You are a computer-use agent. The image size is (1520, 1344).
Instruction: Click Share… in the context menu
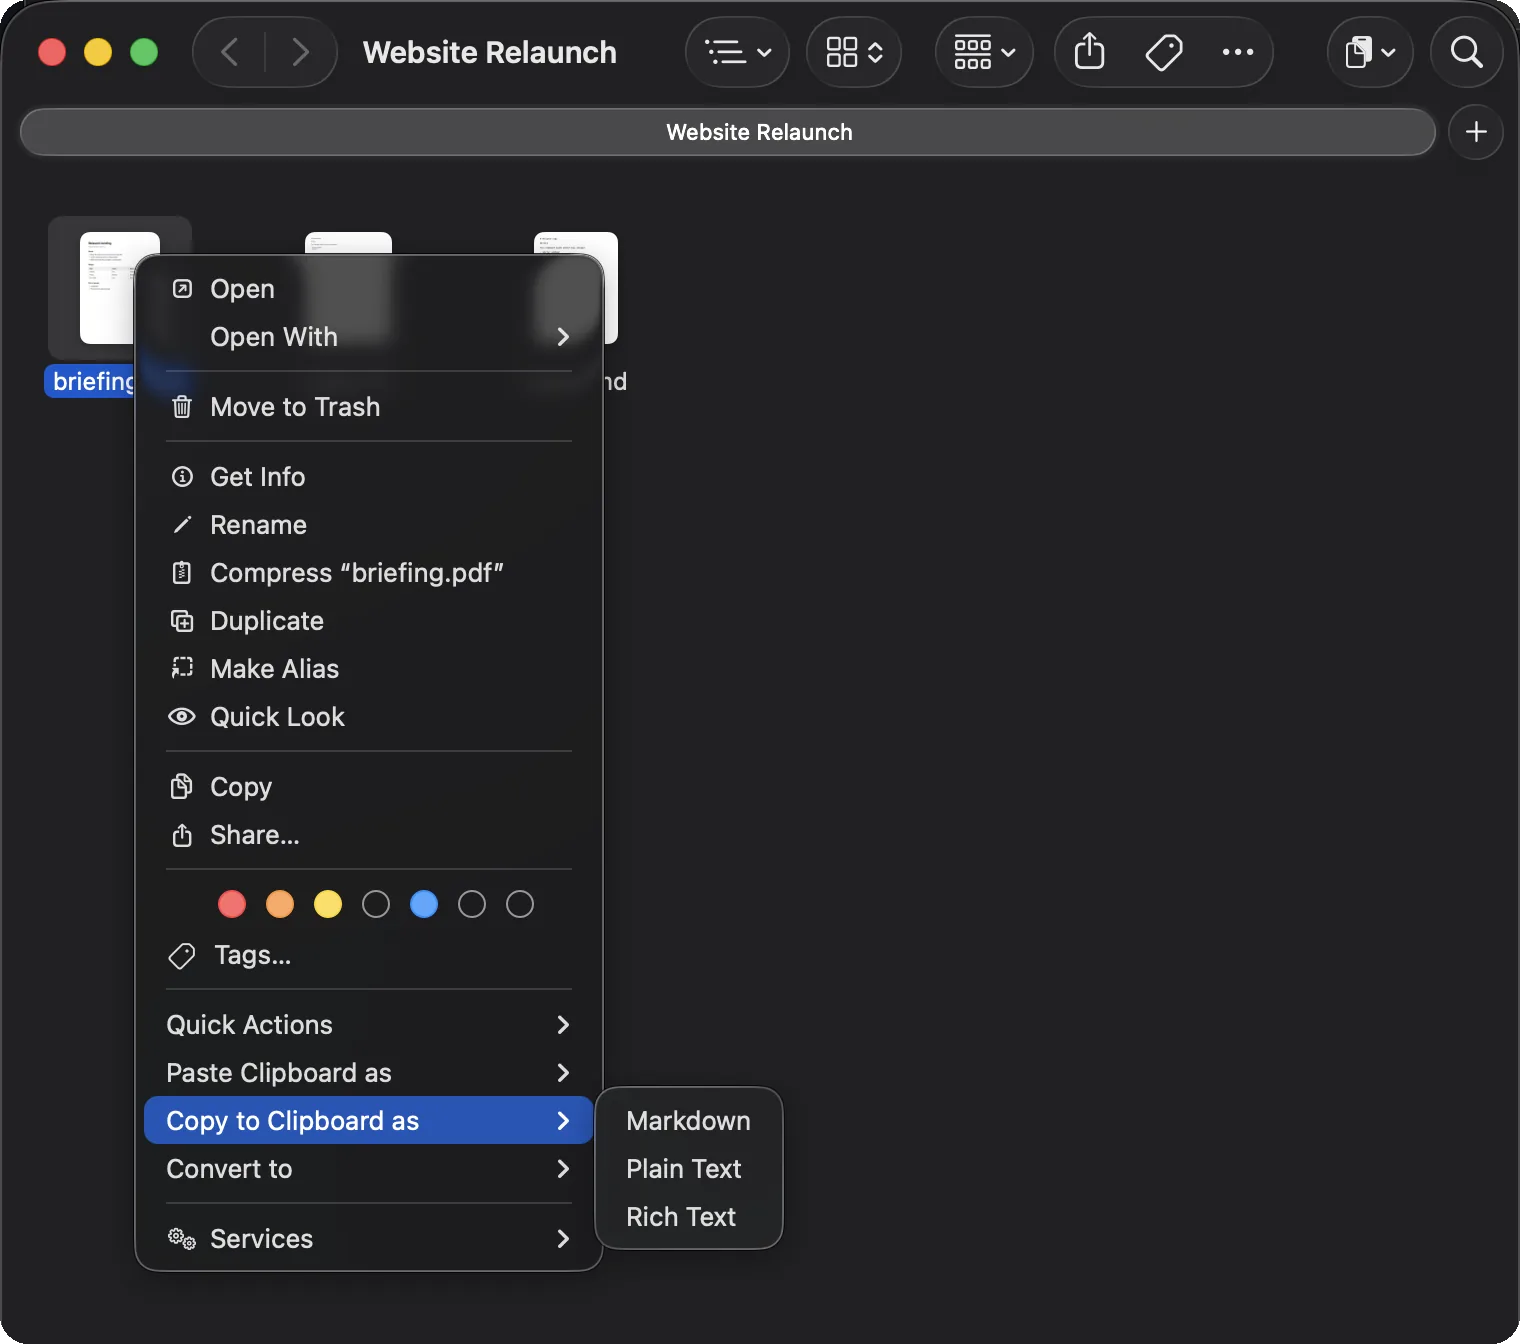point(368,835)
